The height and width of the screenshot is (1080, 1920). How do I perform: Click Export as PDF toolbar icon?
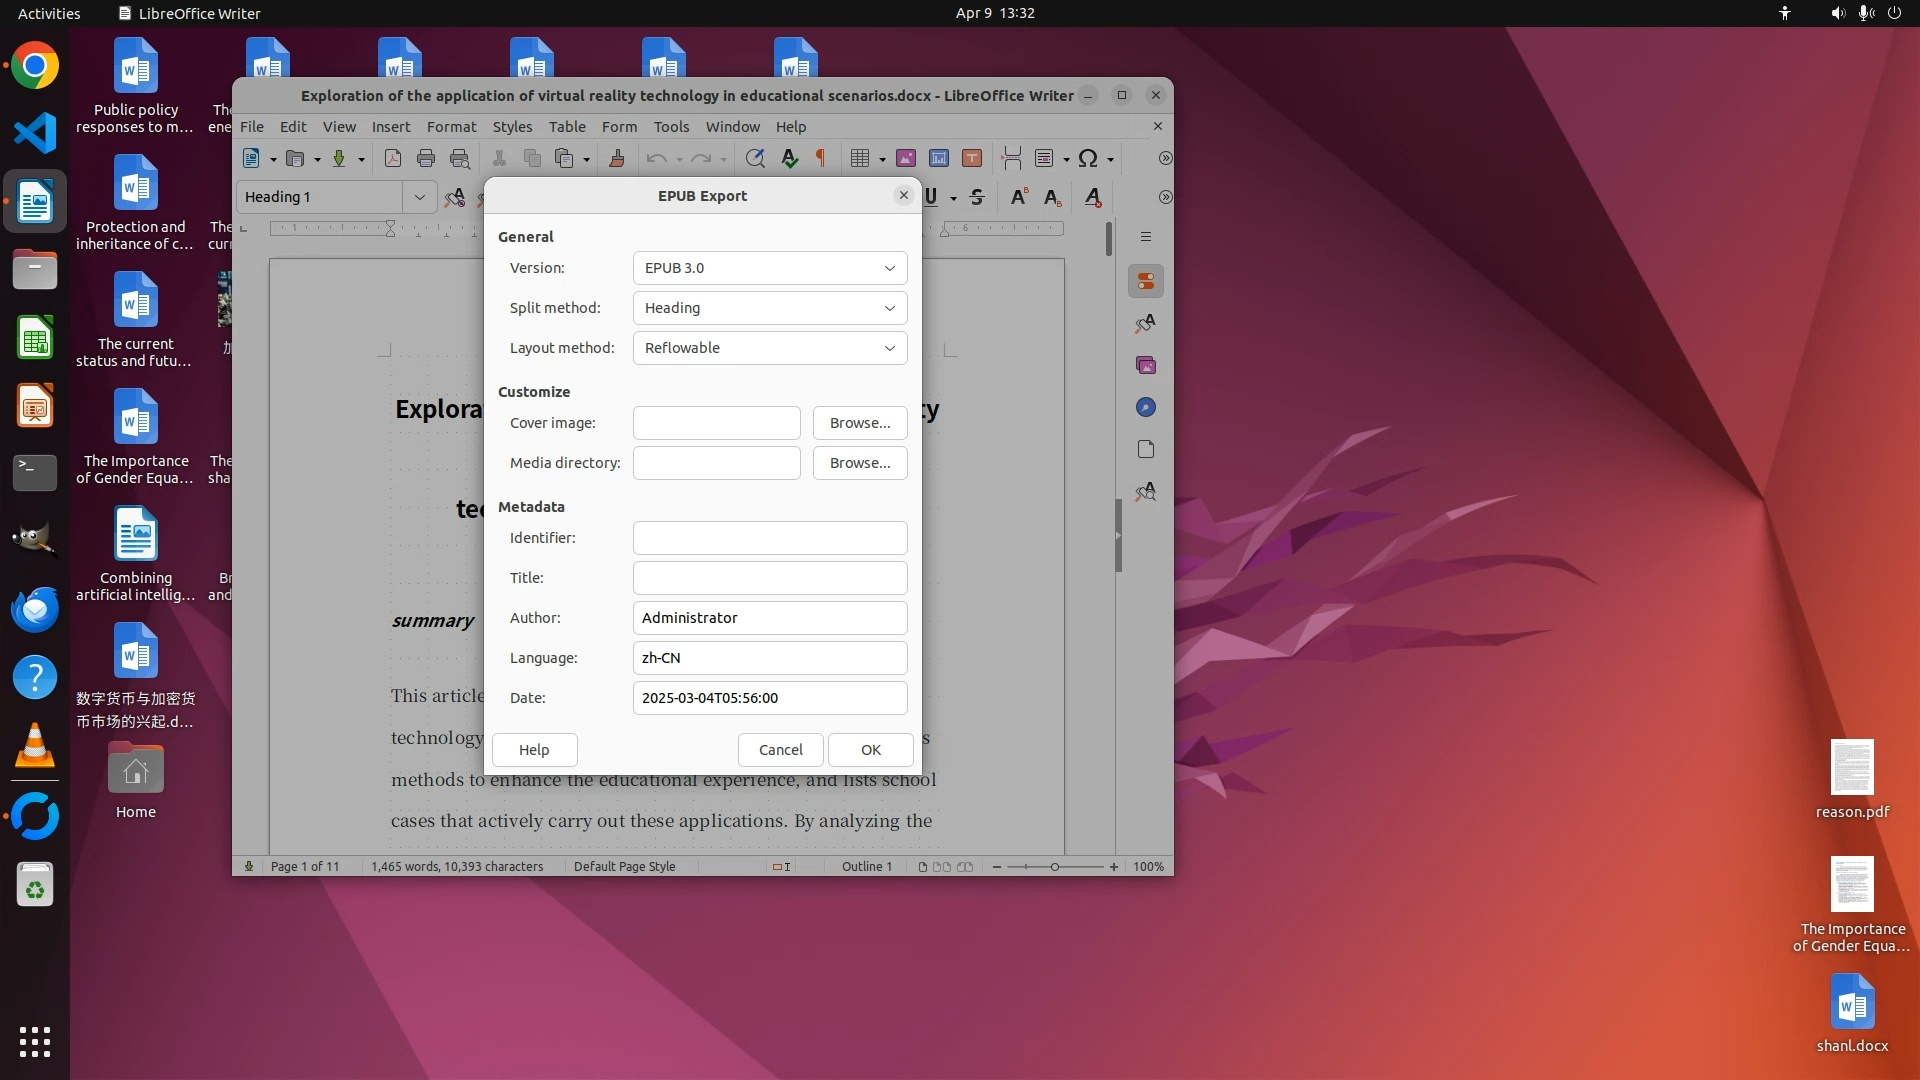393,158
